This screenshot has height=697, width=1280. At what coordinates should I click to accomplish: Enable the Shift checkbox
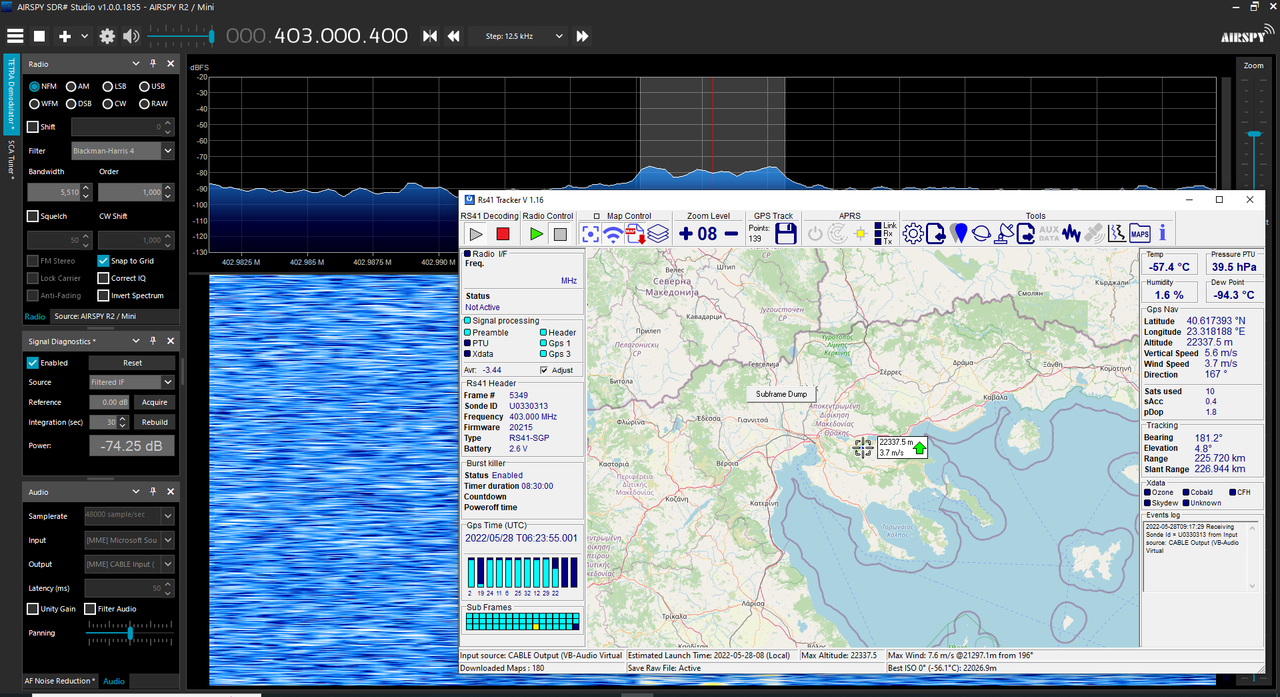[x=41, y=127]
